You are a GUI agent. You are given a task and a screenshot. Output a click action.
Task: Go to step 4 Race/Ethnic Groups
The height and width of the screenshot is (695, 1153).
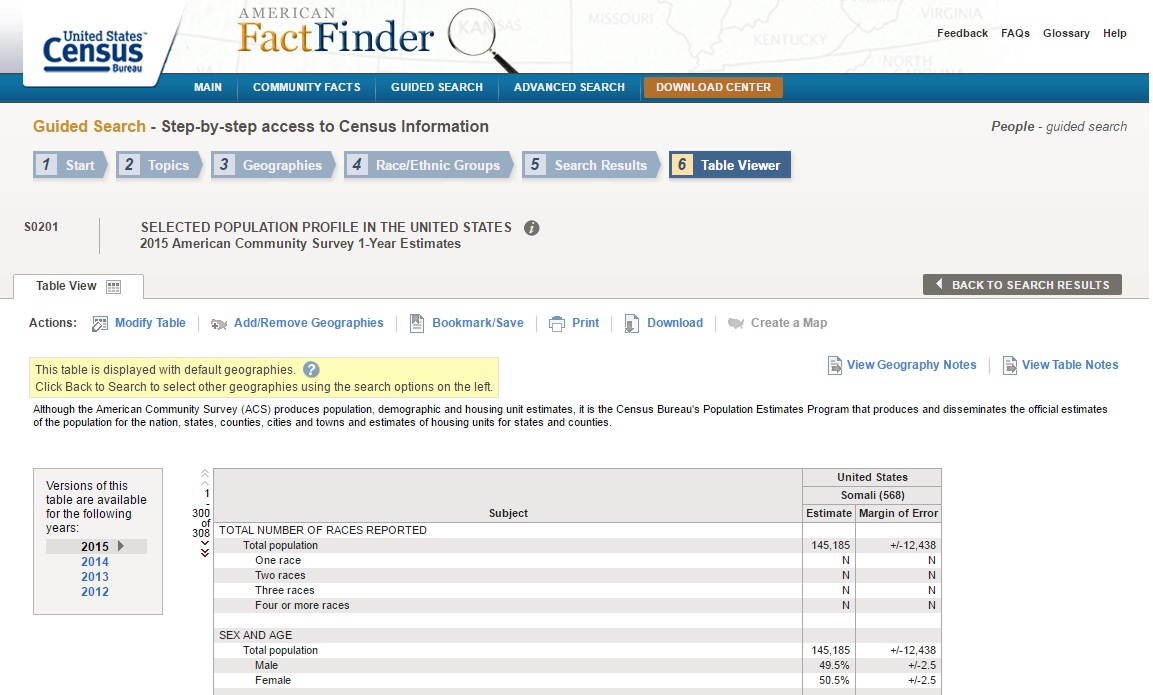(x=428, y=165)
